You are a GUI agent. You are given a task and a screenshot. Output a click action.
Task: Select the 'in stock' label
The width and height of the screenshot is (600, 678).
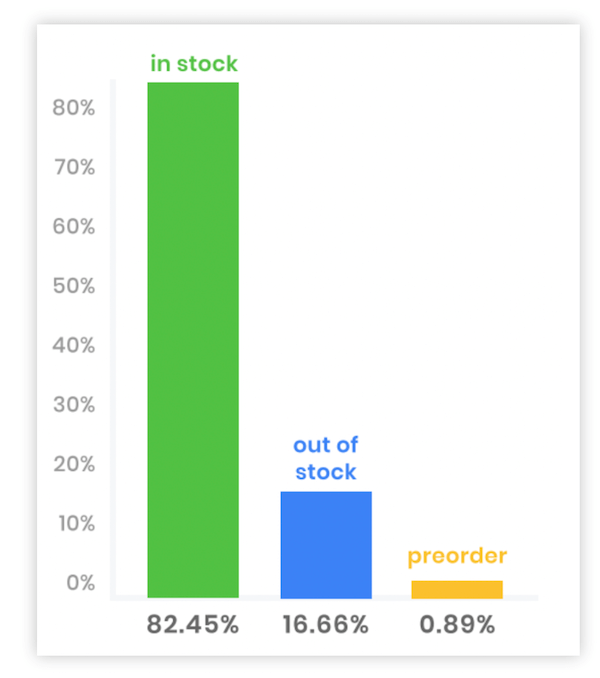(x=194, y=64)
